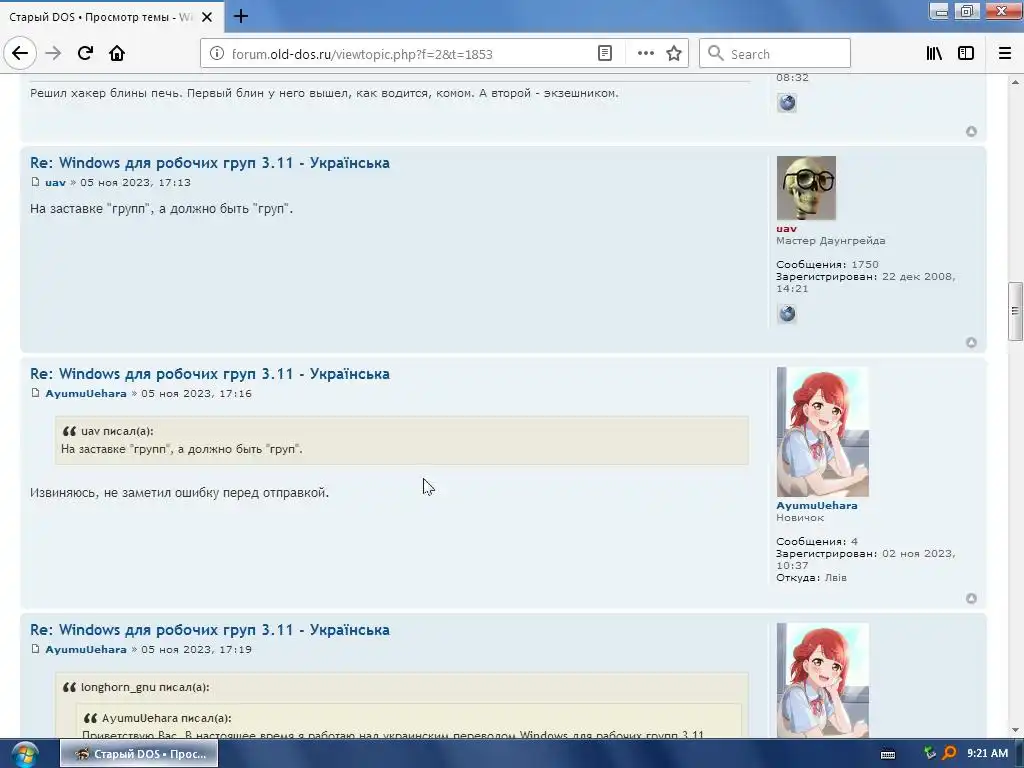Open the Library icon in toolbar

click(x=934, y=54)
